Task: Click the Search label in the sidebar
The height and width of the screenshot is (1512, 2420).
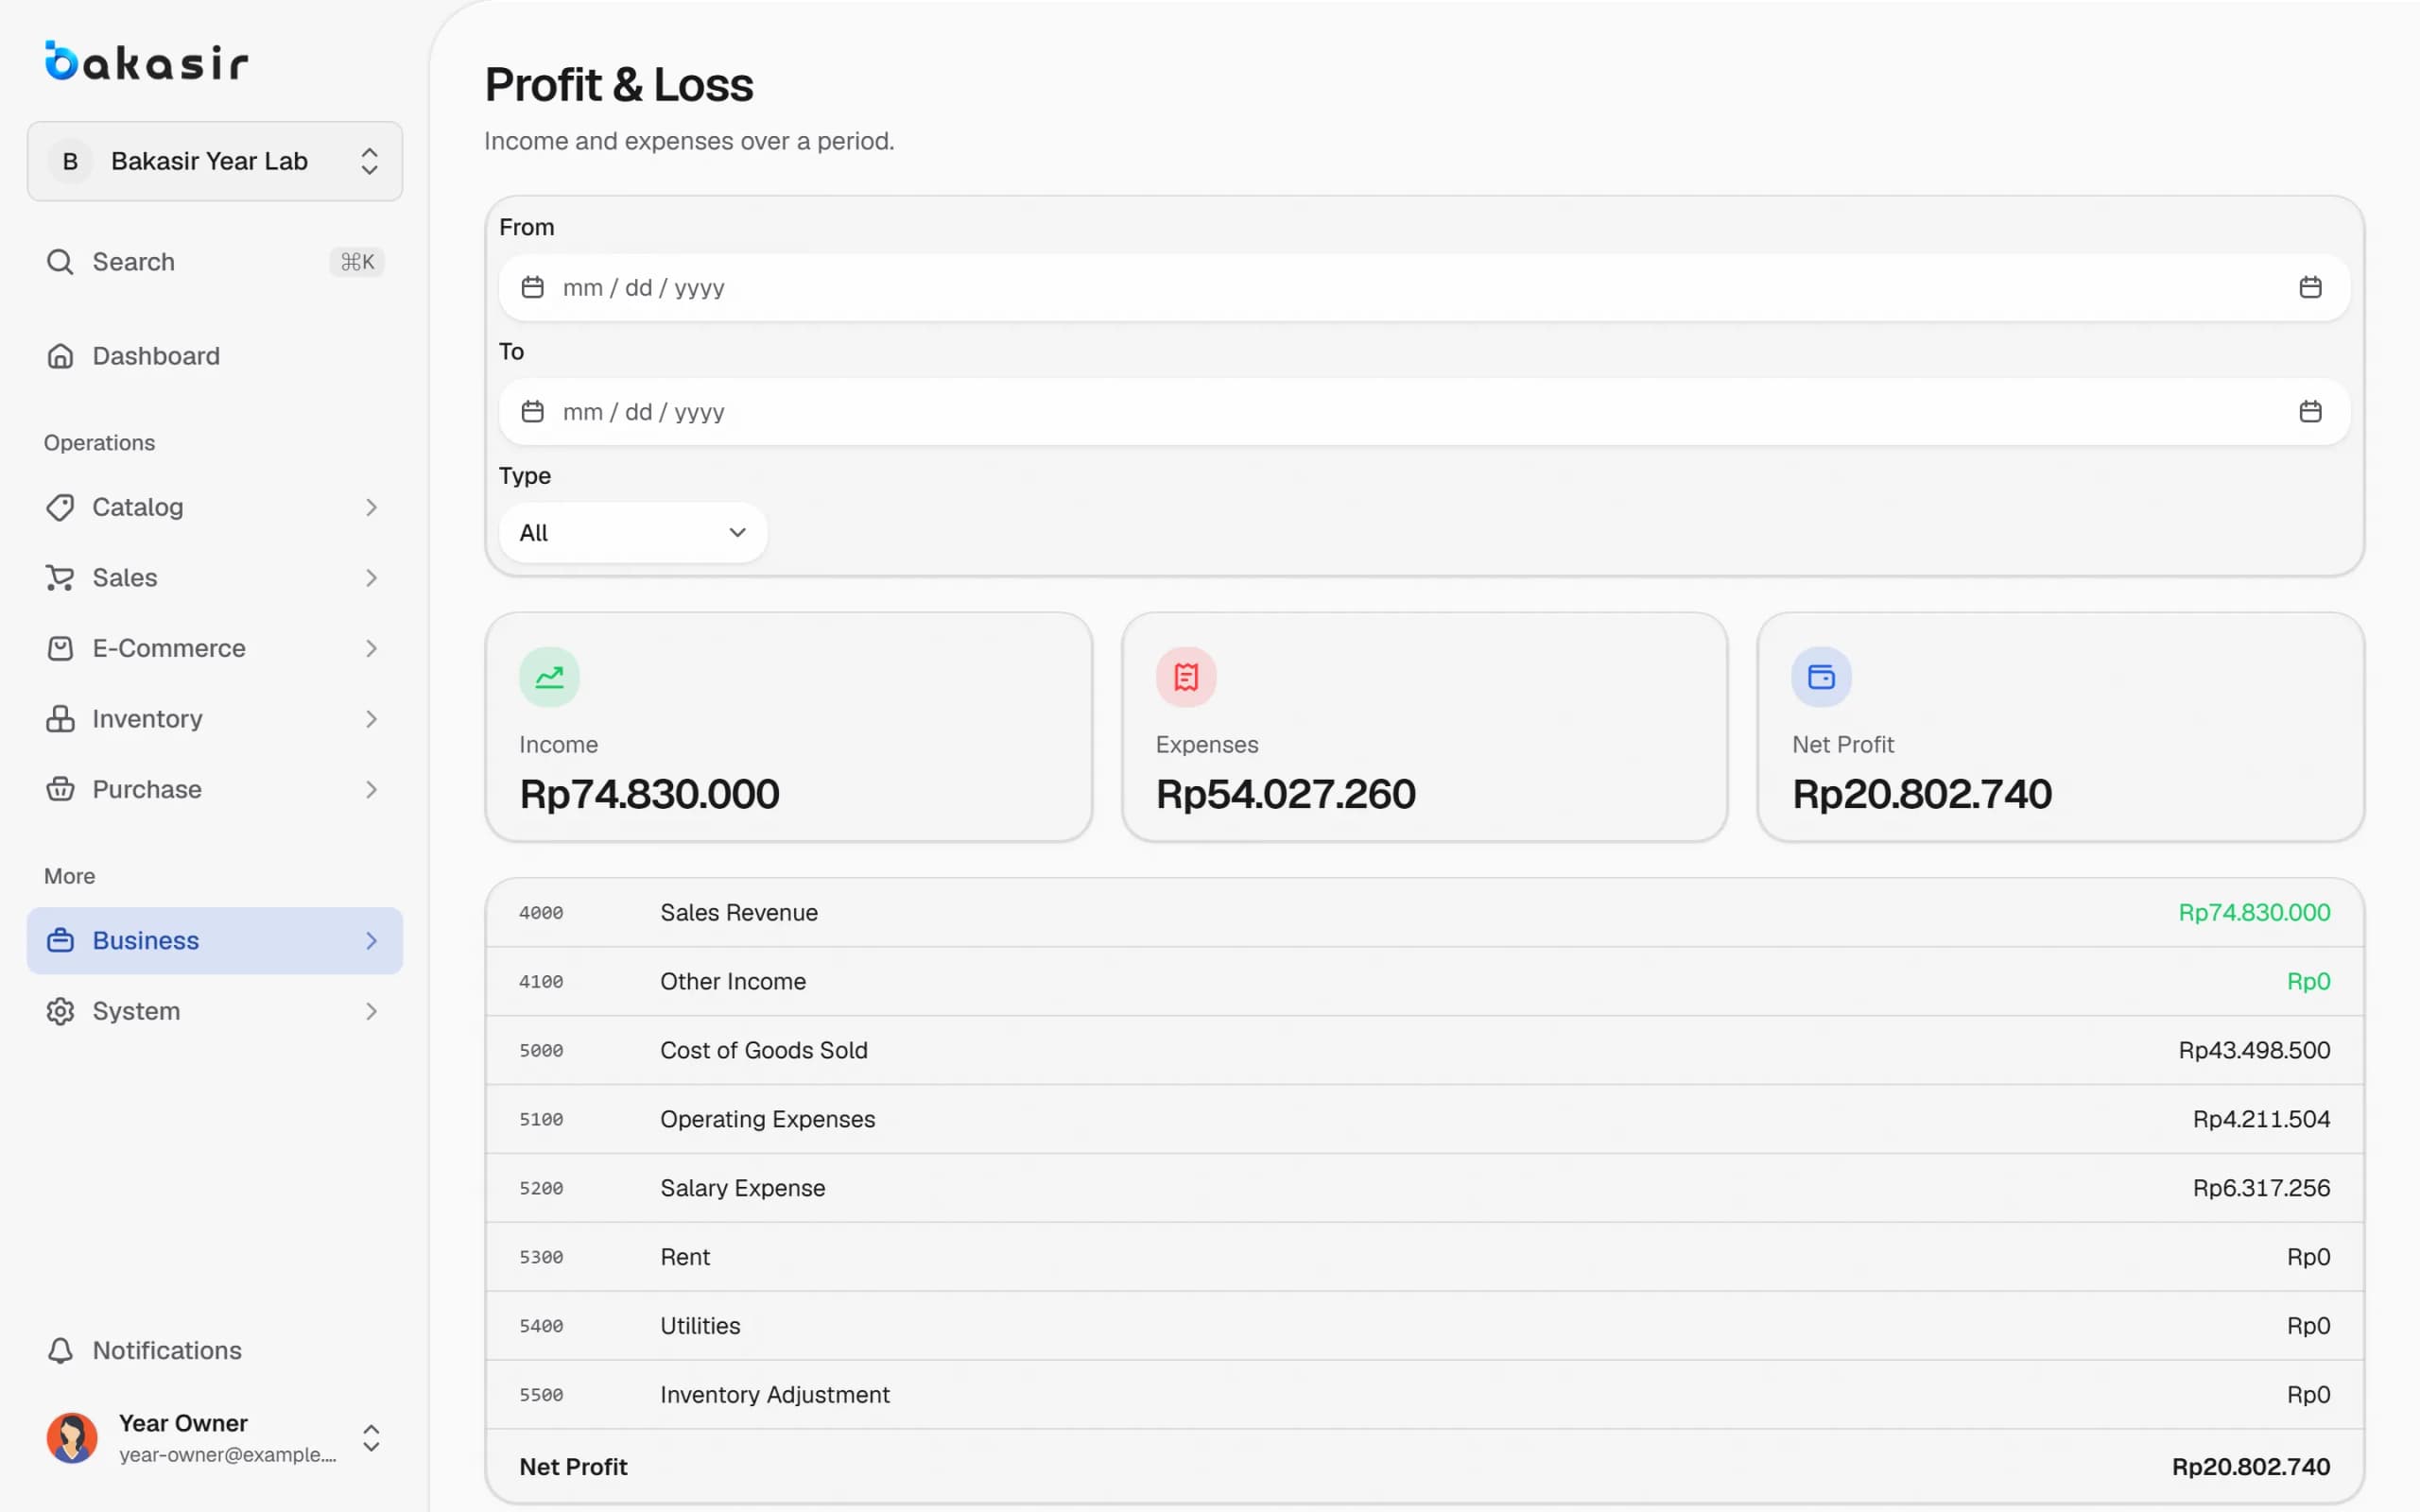Action: click(133, 262)
